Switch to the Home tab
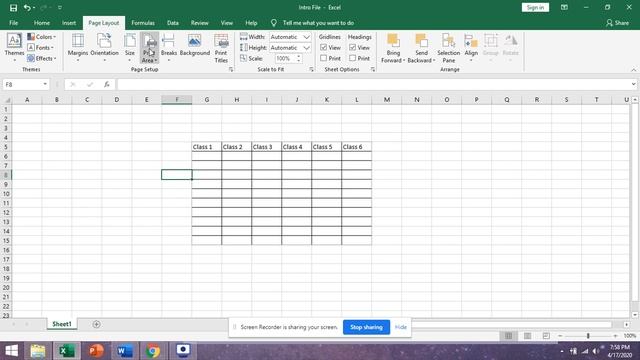 (42, 23)
